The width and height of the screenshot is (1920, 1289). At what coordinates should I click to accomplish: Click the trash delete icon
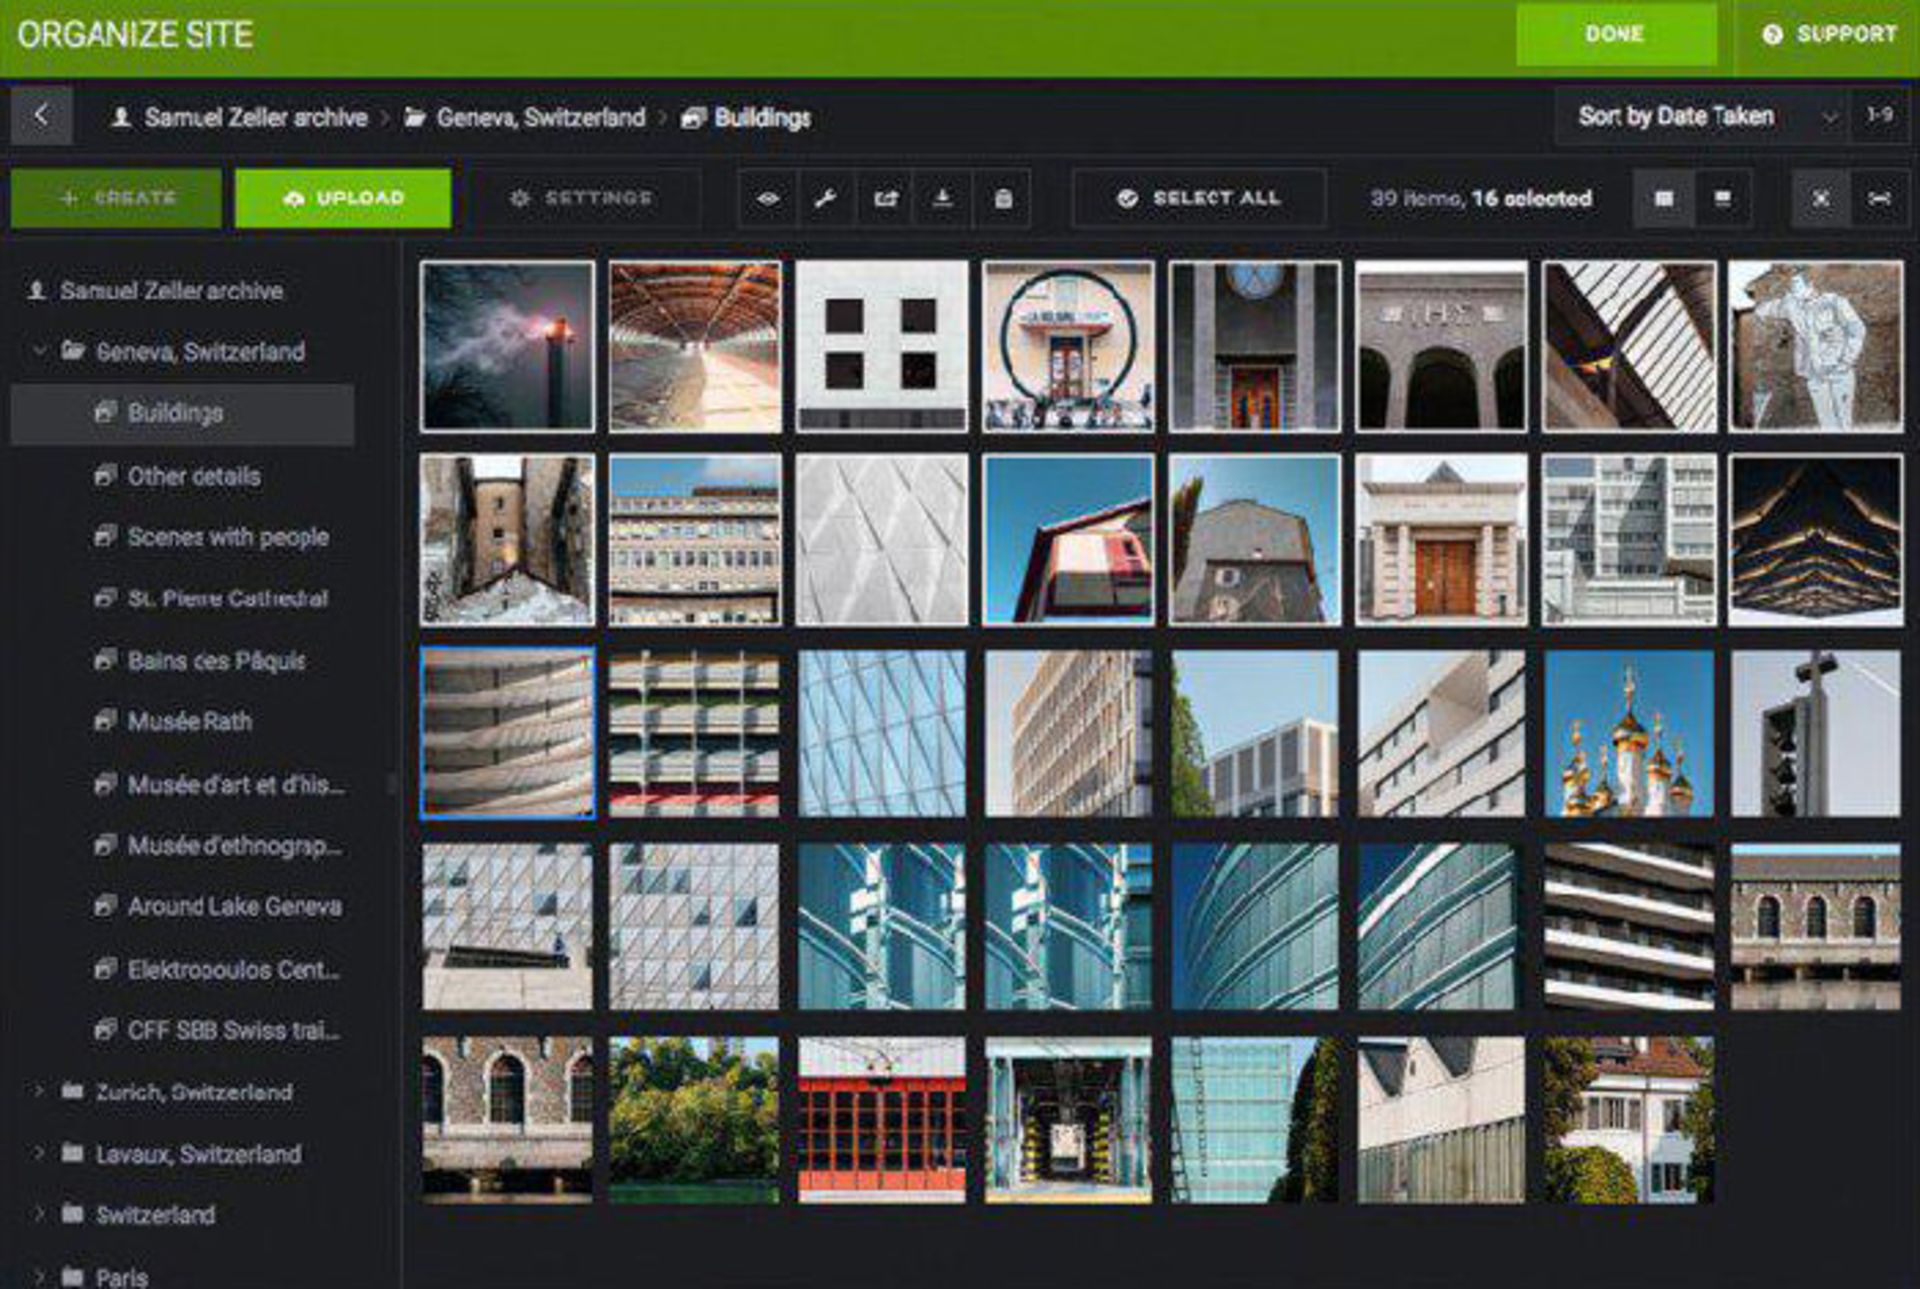(1003, 199)
